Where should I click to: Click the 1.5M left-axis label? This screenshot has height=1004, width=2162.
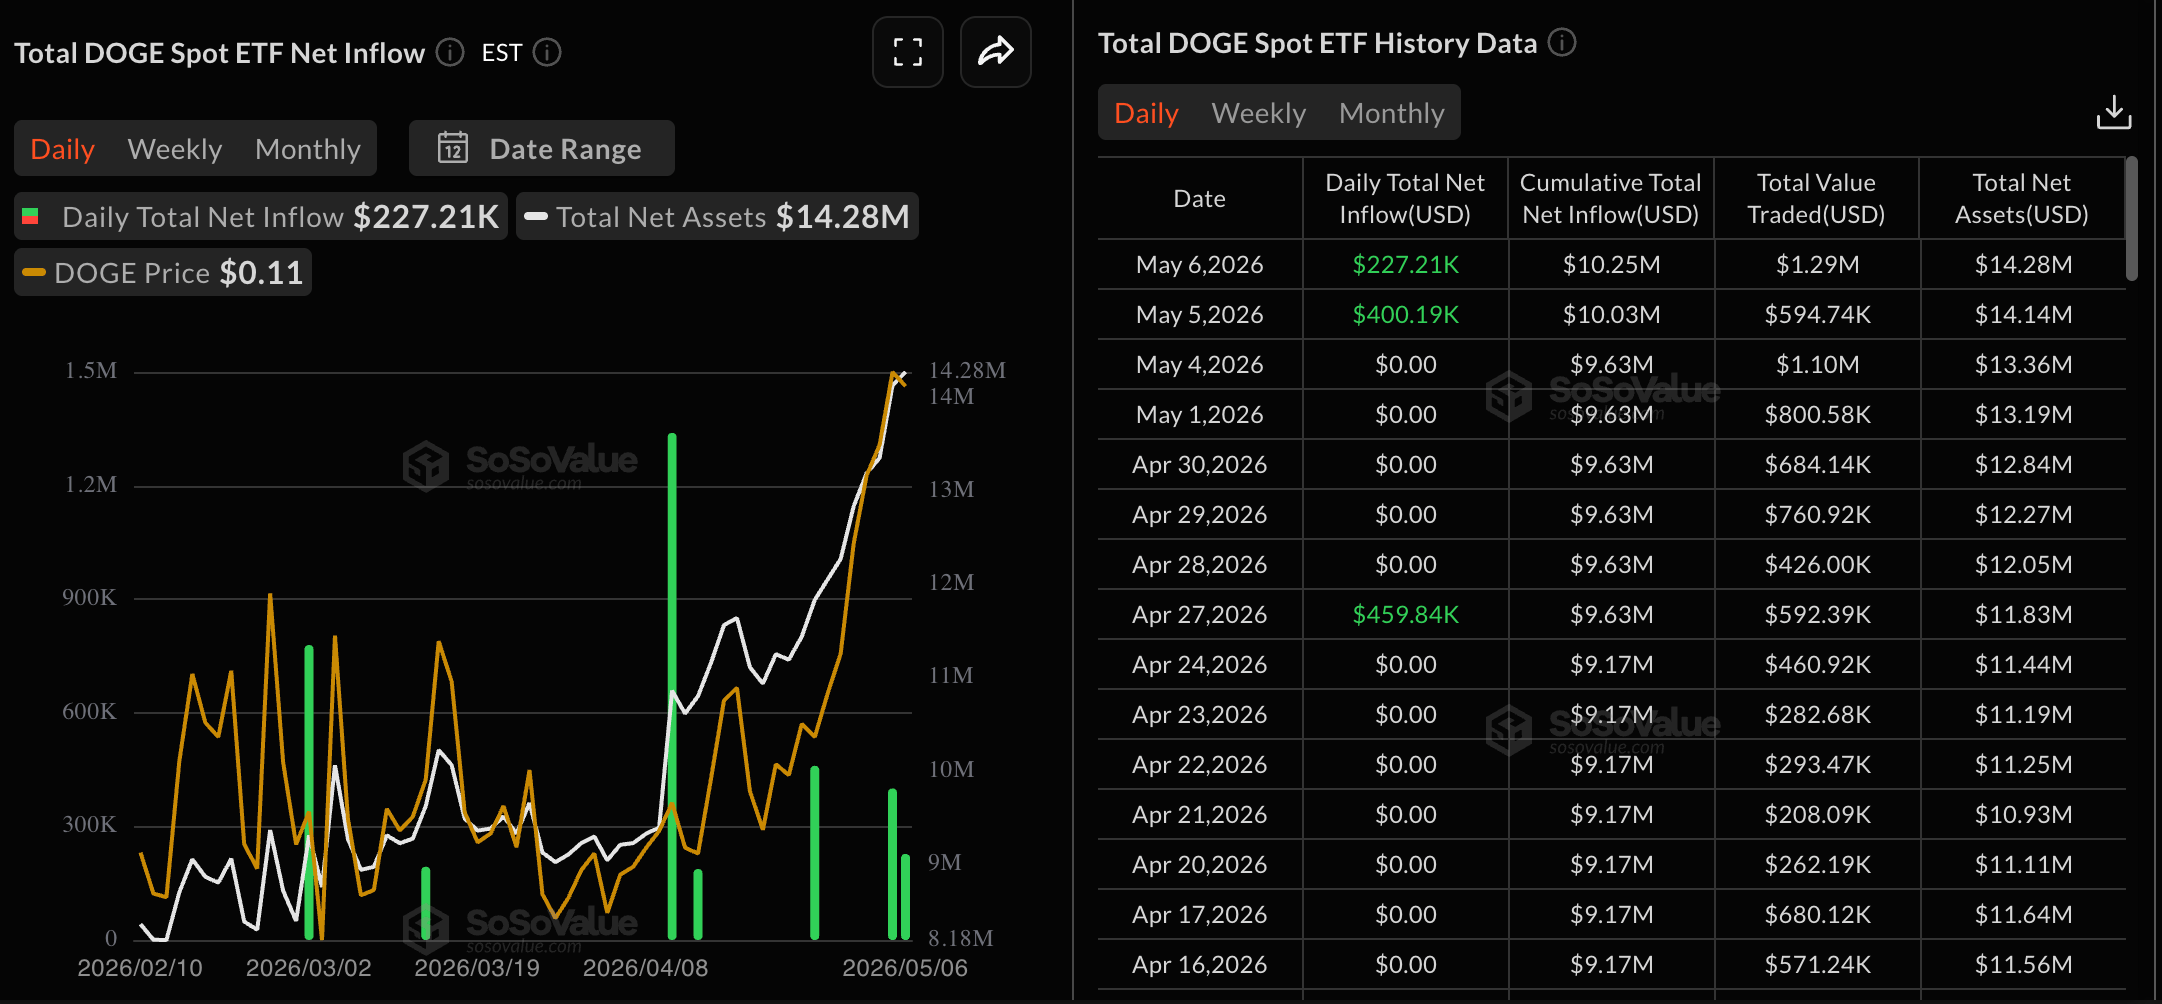(91, 370)
